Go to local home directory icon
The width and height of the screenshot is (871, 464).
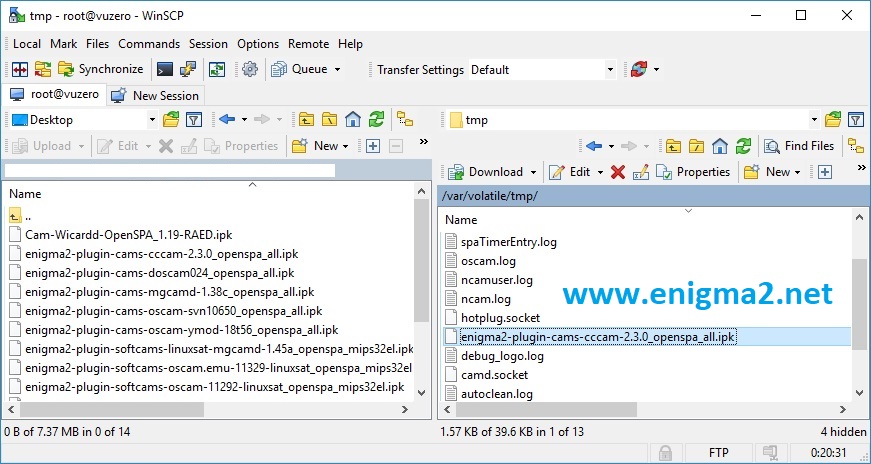[353, 119]
